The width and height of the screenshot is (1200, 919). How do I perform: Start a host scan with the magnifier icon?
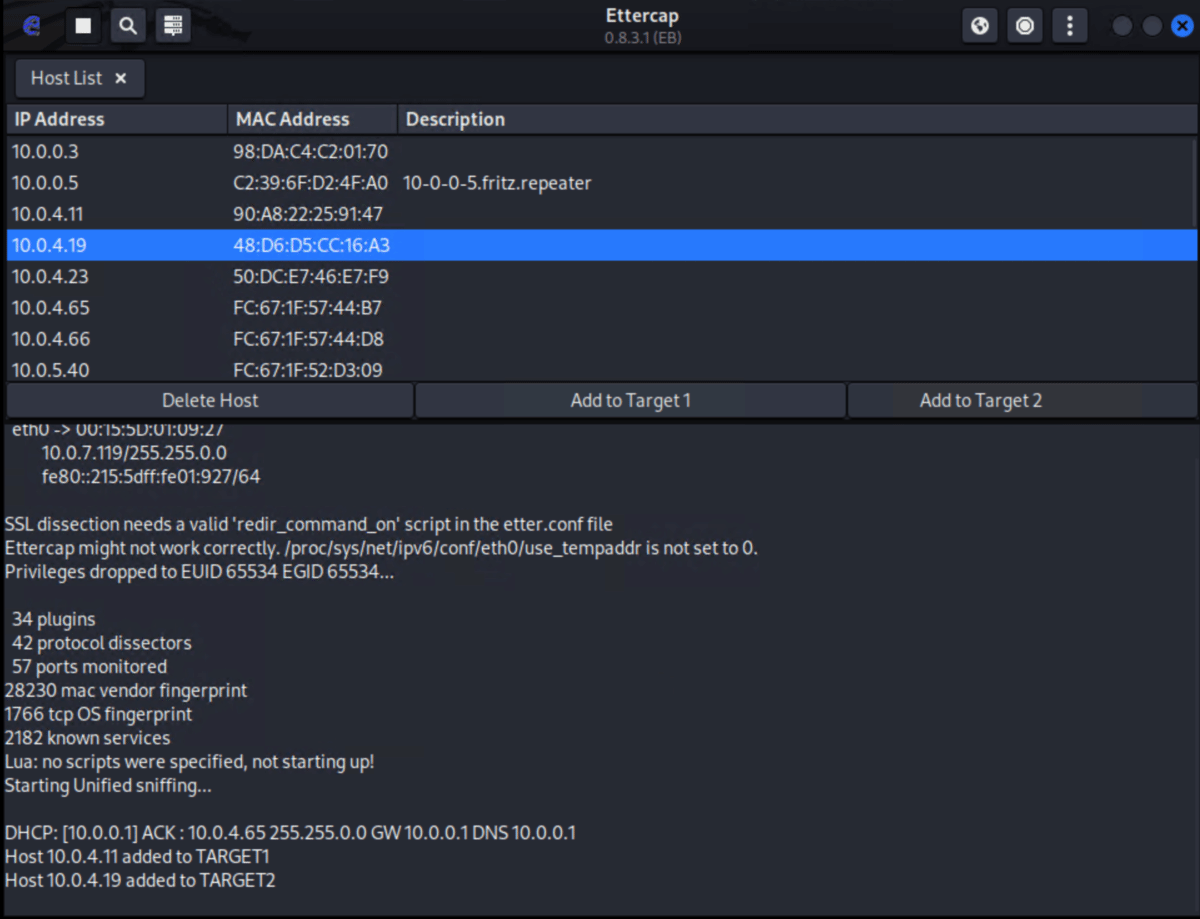pos(128,25)
